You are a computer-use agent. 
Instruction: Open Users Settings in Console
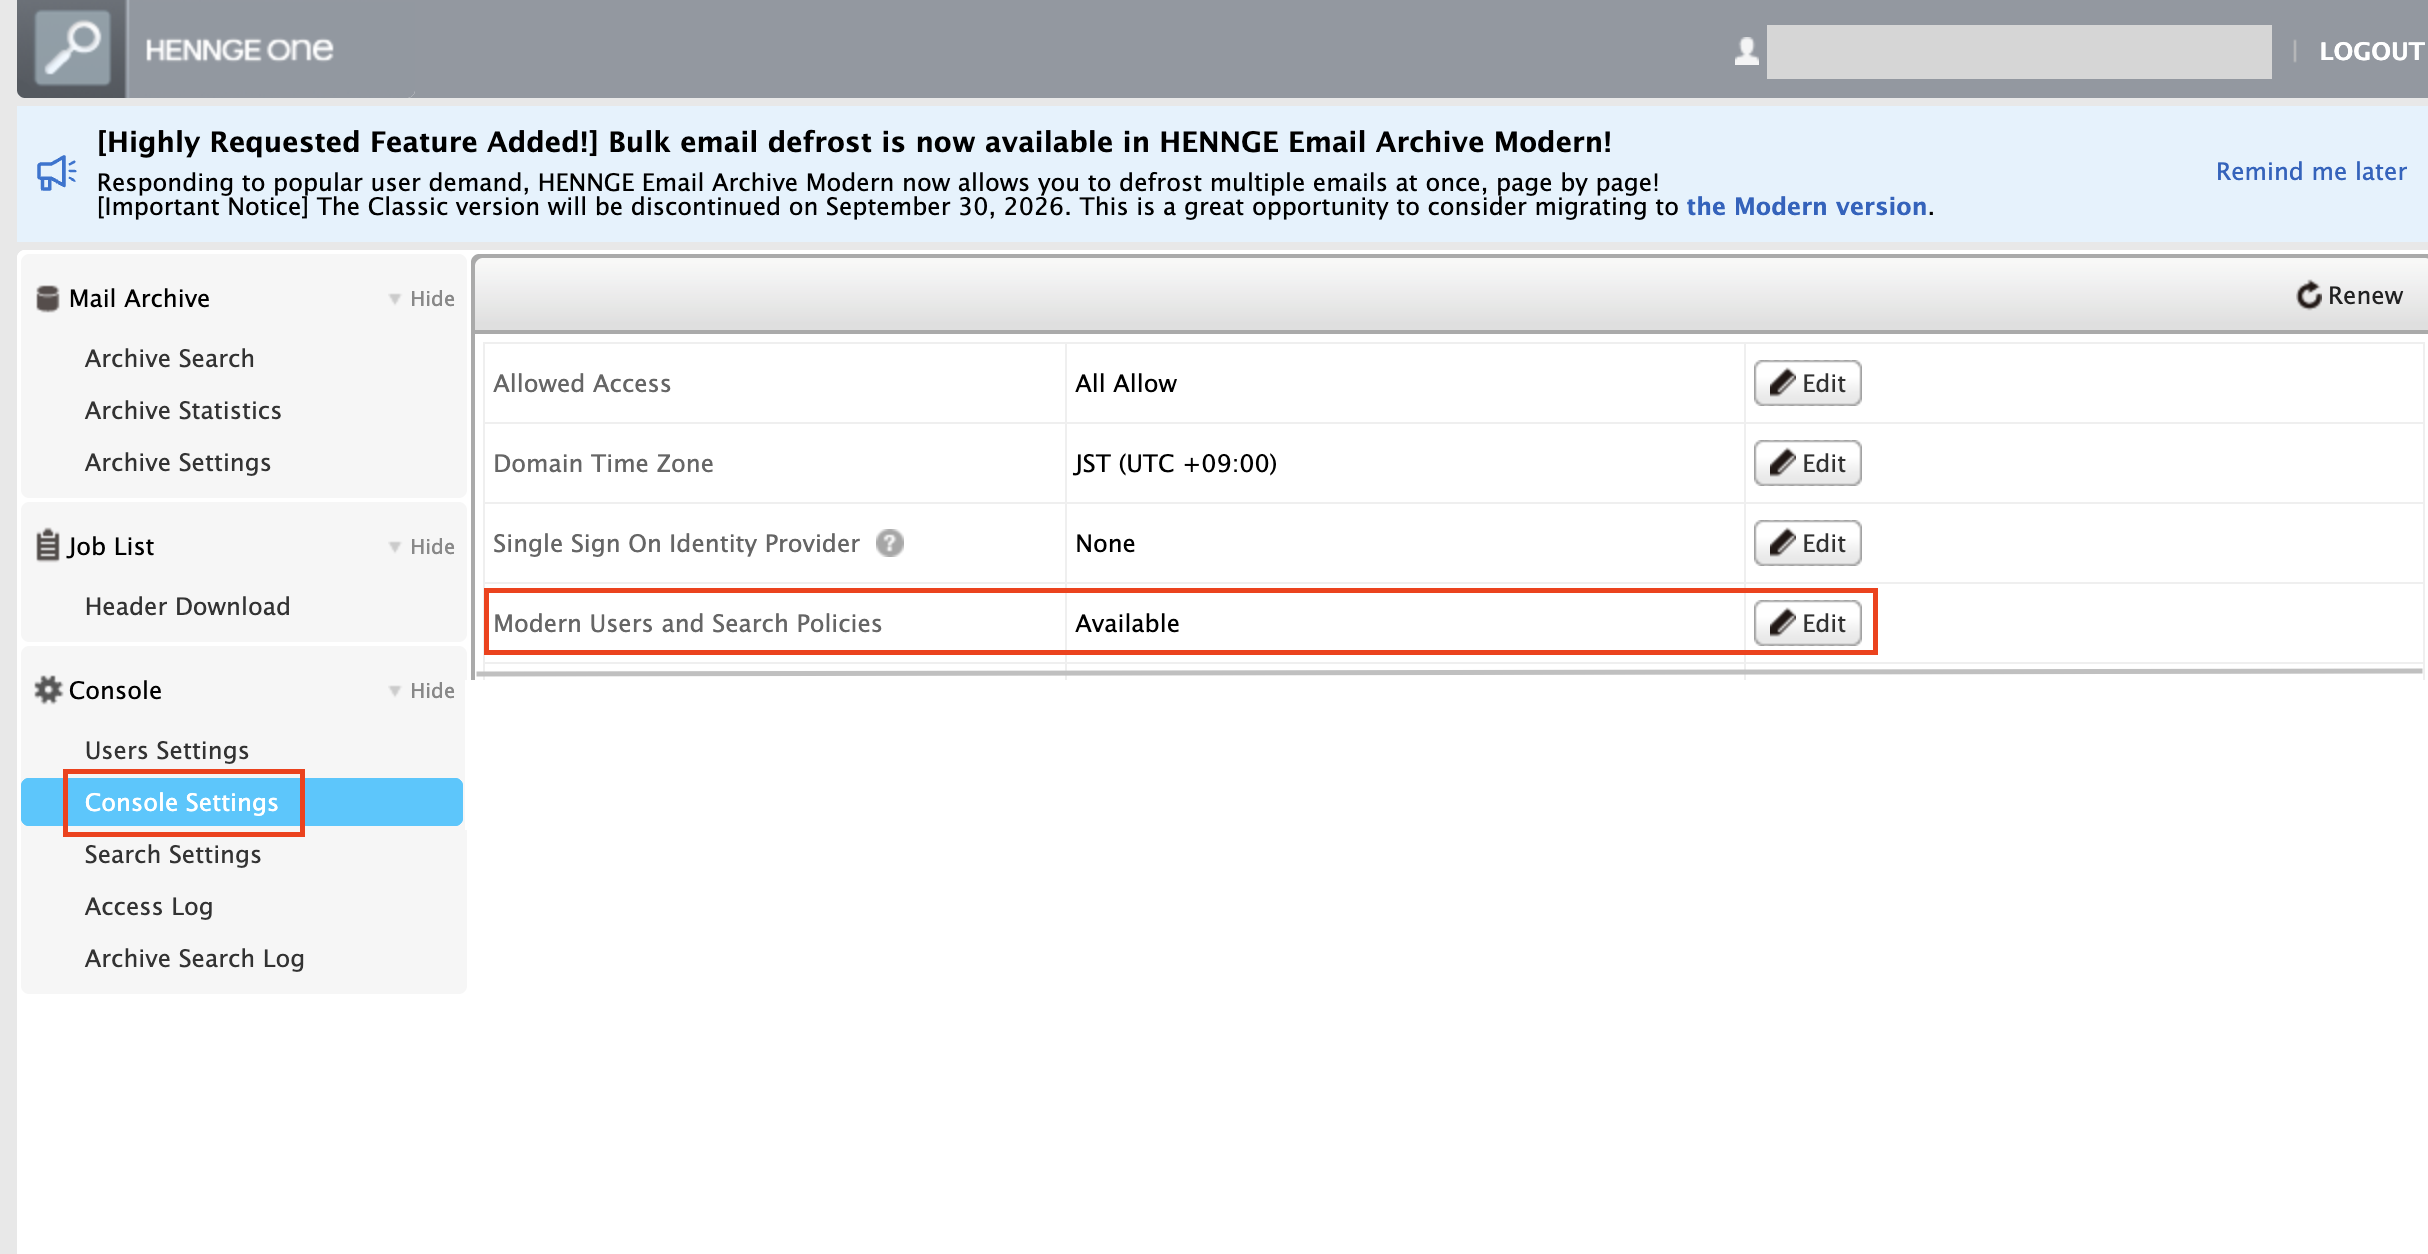[167, 750]
